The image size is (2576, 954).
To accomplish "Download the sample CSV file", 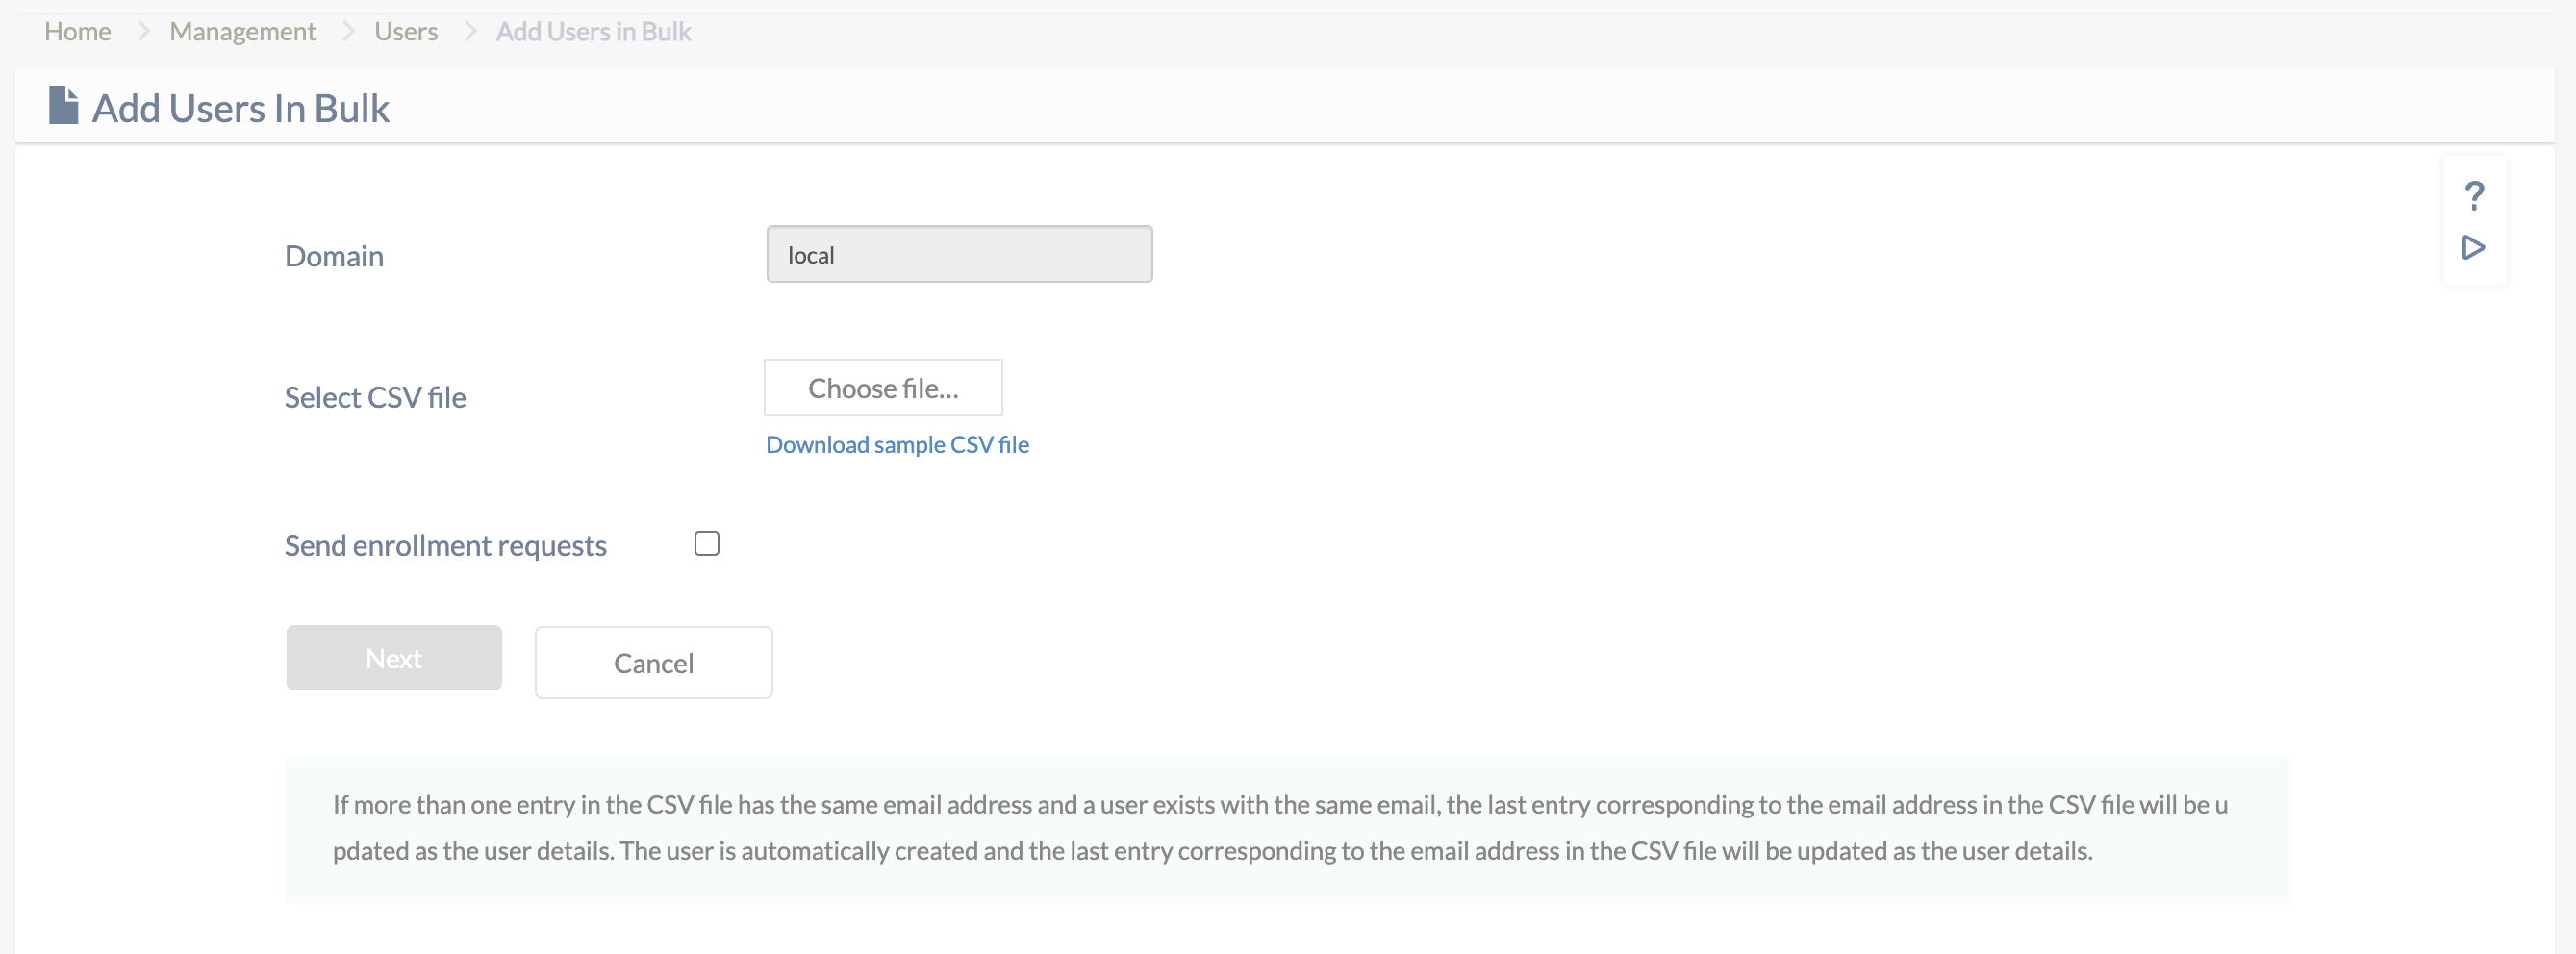I will coord(897,445).
